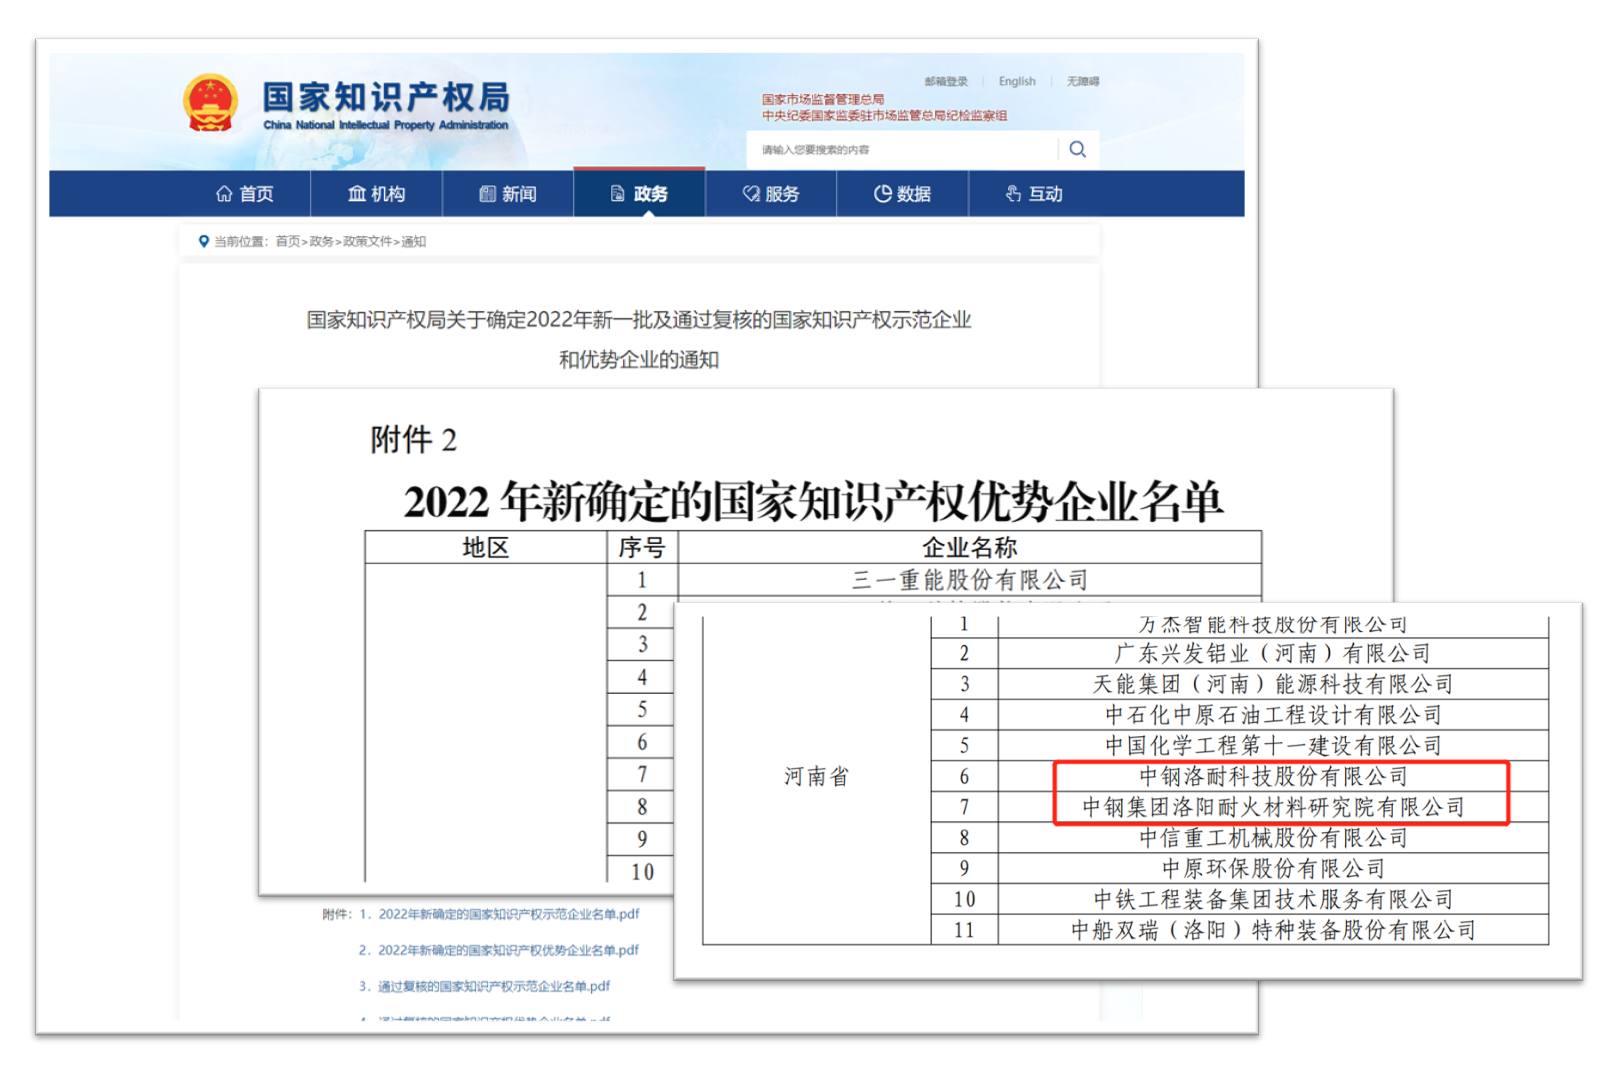The image size is (1624, 1080).
Task: Switch to the English site link
Action: [x=1017, y=81]
